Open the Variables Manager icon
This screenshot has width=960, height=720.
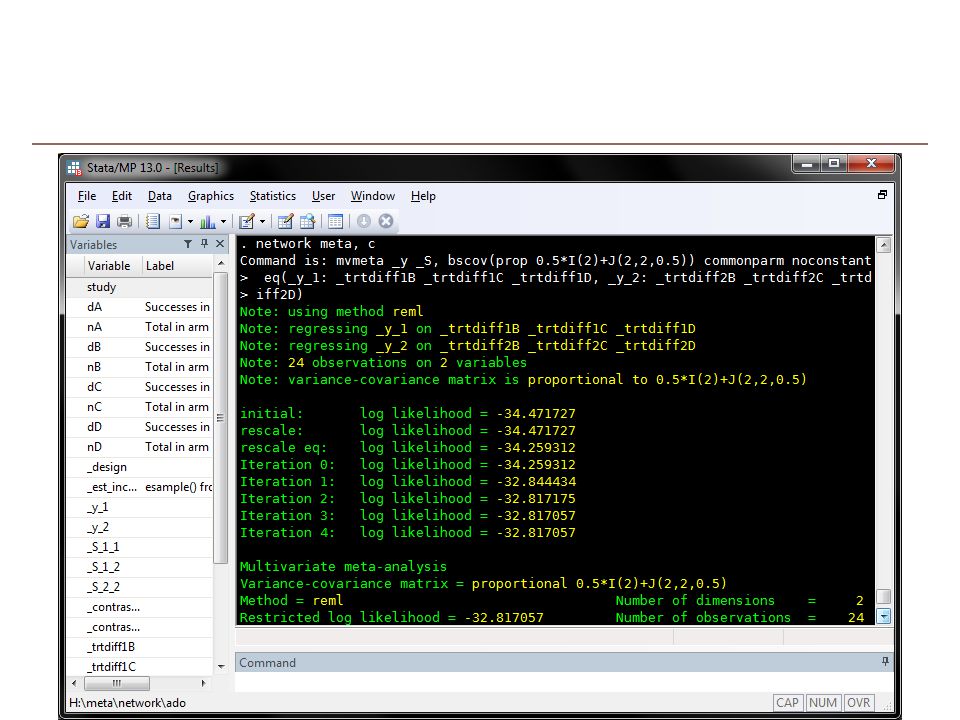point(336,222)
